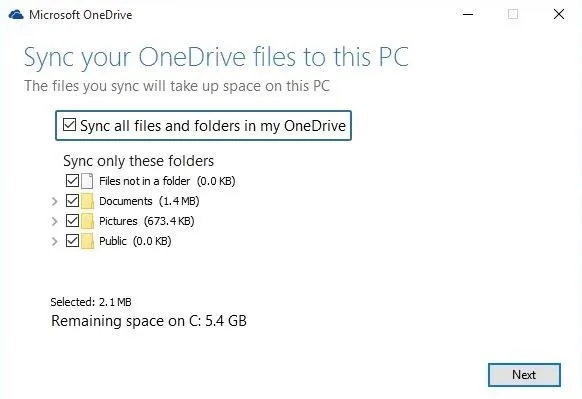Click the blank file icon beside Files not in a folder
This screenshot has height=399, width=582.
pos(87,181)
